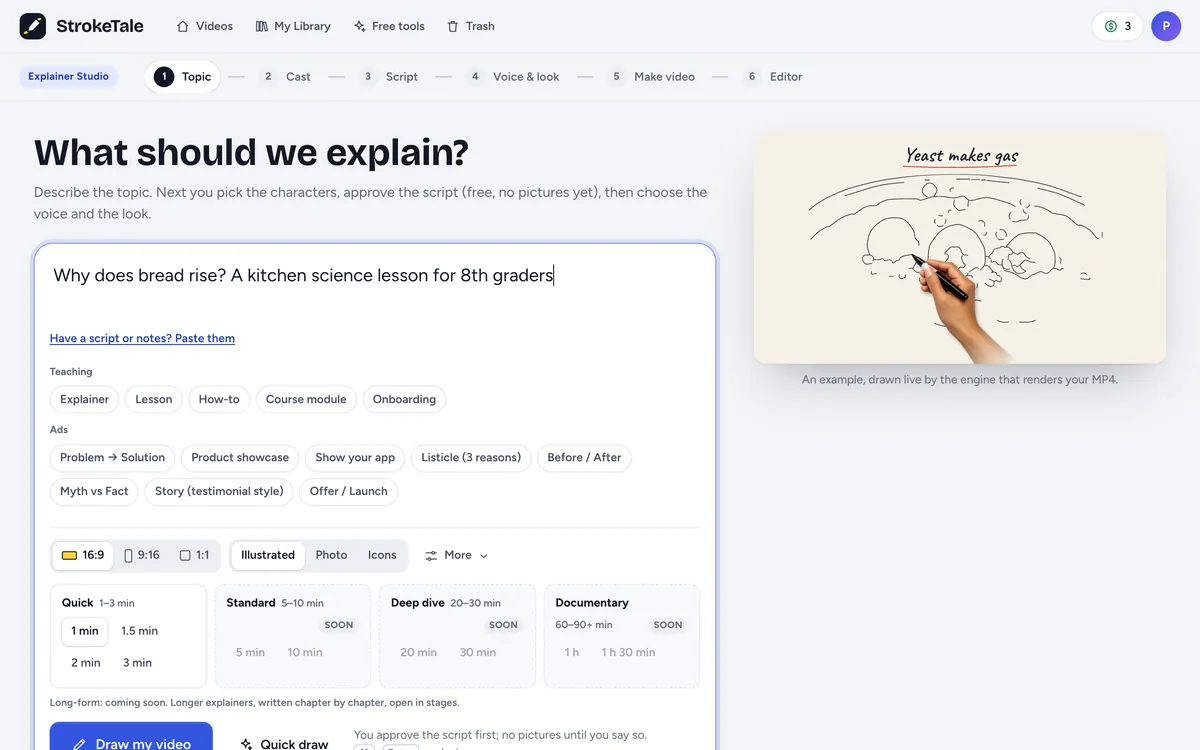Pick the Myth vs Fact chip
Viewport: 1200px width, 750px height.
[94, 491]
